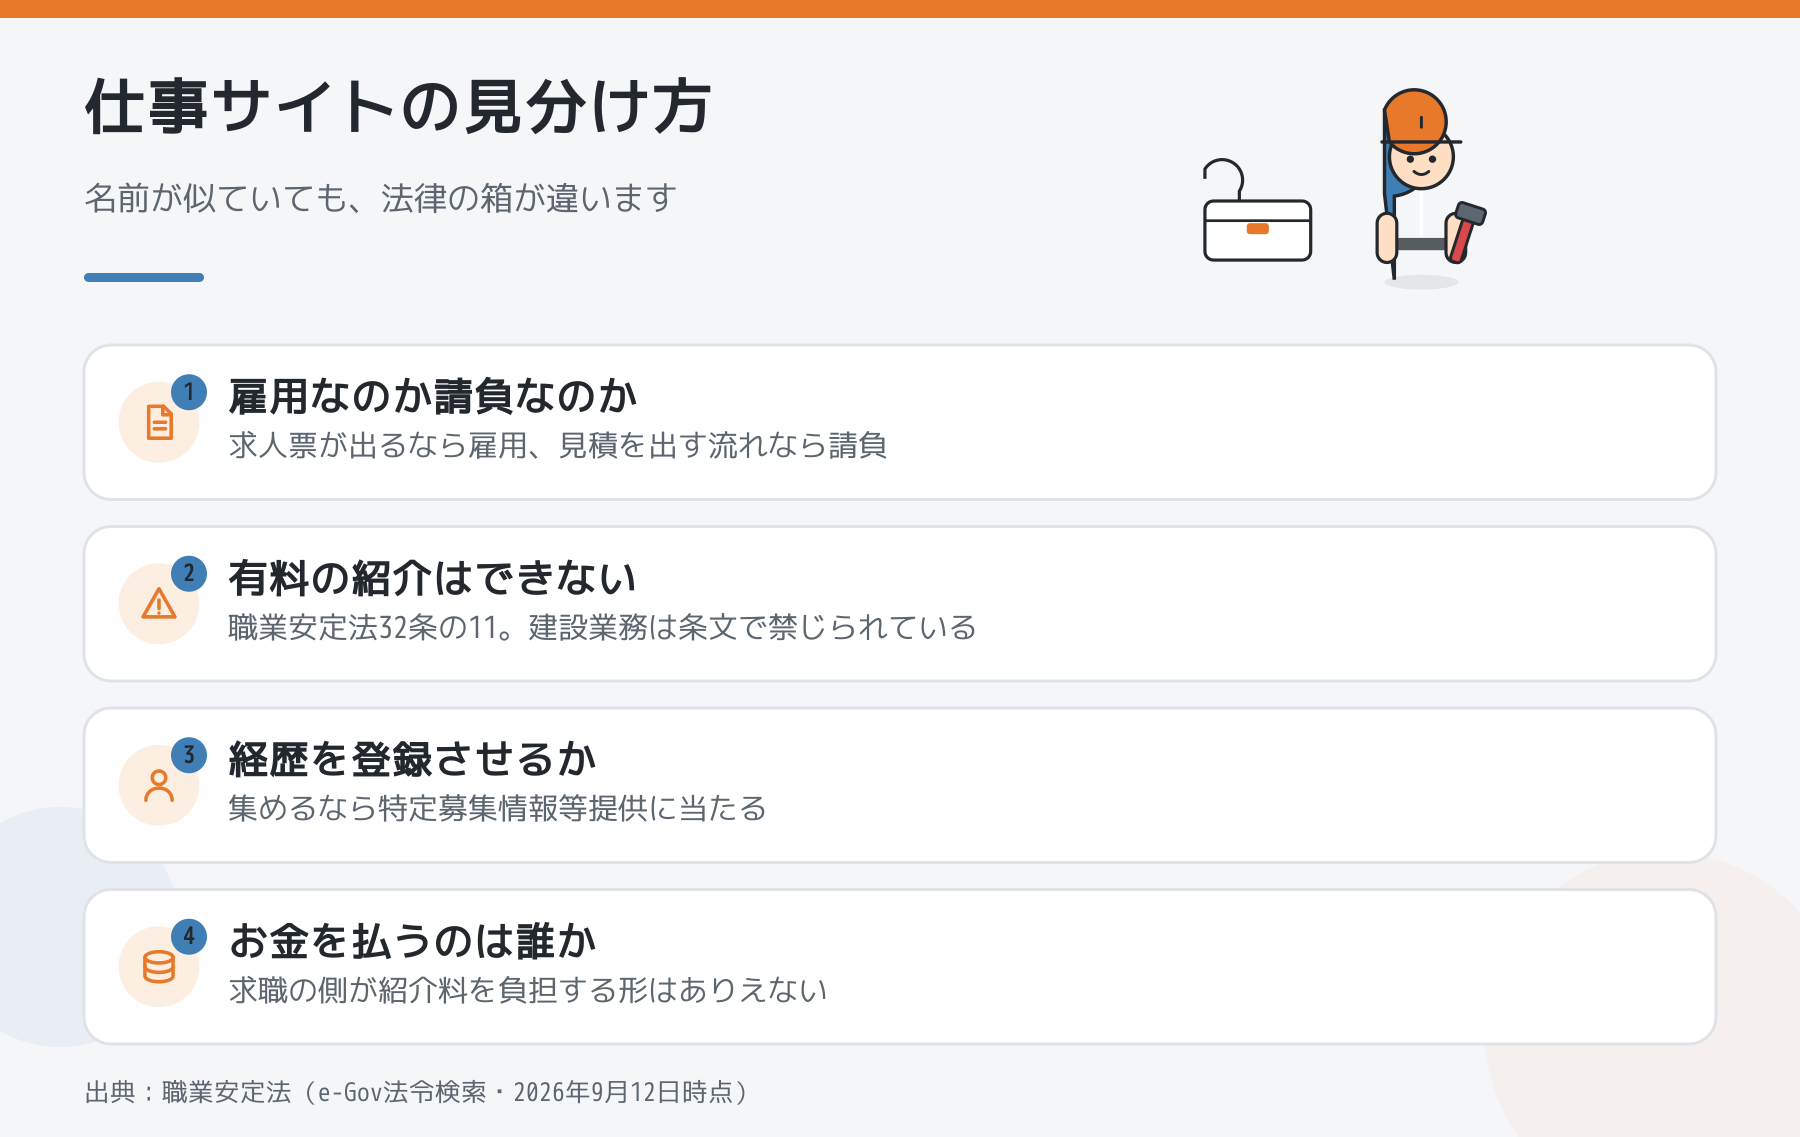Click the heading 雇用なのか請負なのか

[433, 397]
